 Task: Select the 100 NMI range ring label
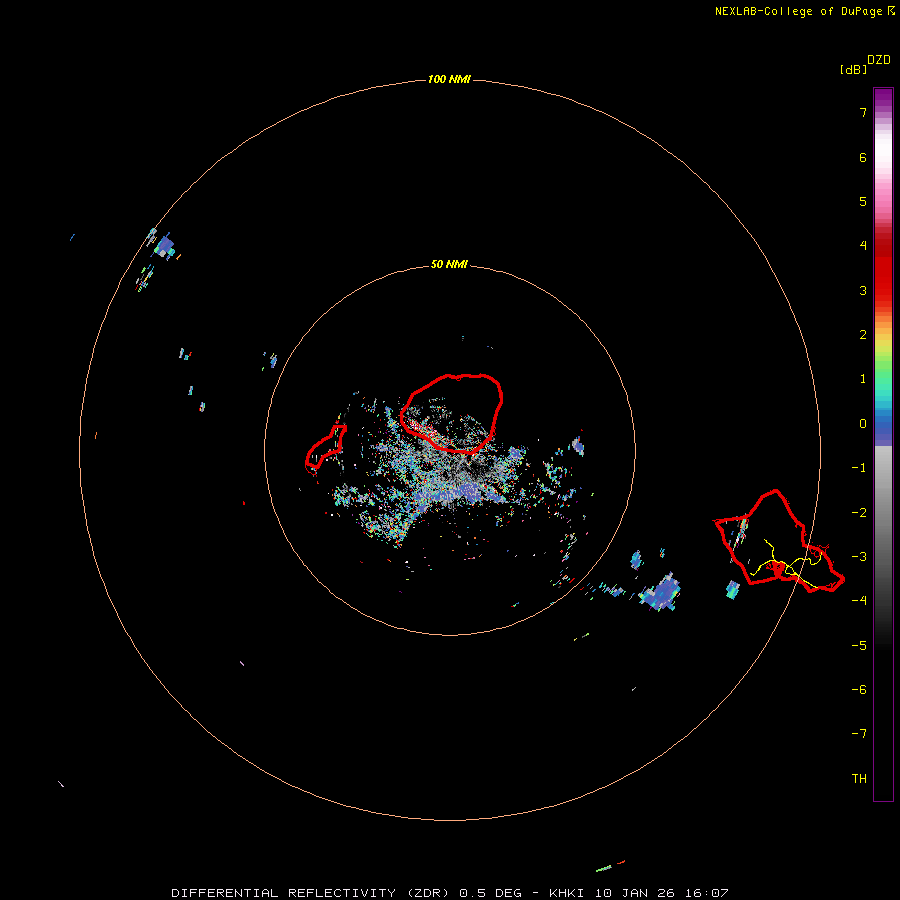(449, 79)
